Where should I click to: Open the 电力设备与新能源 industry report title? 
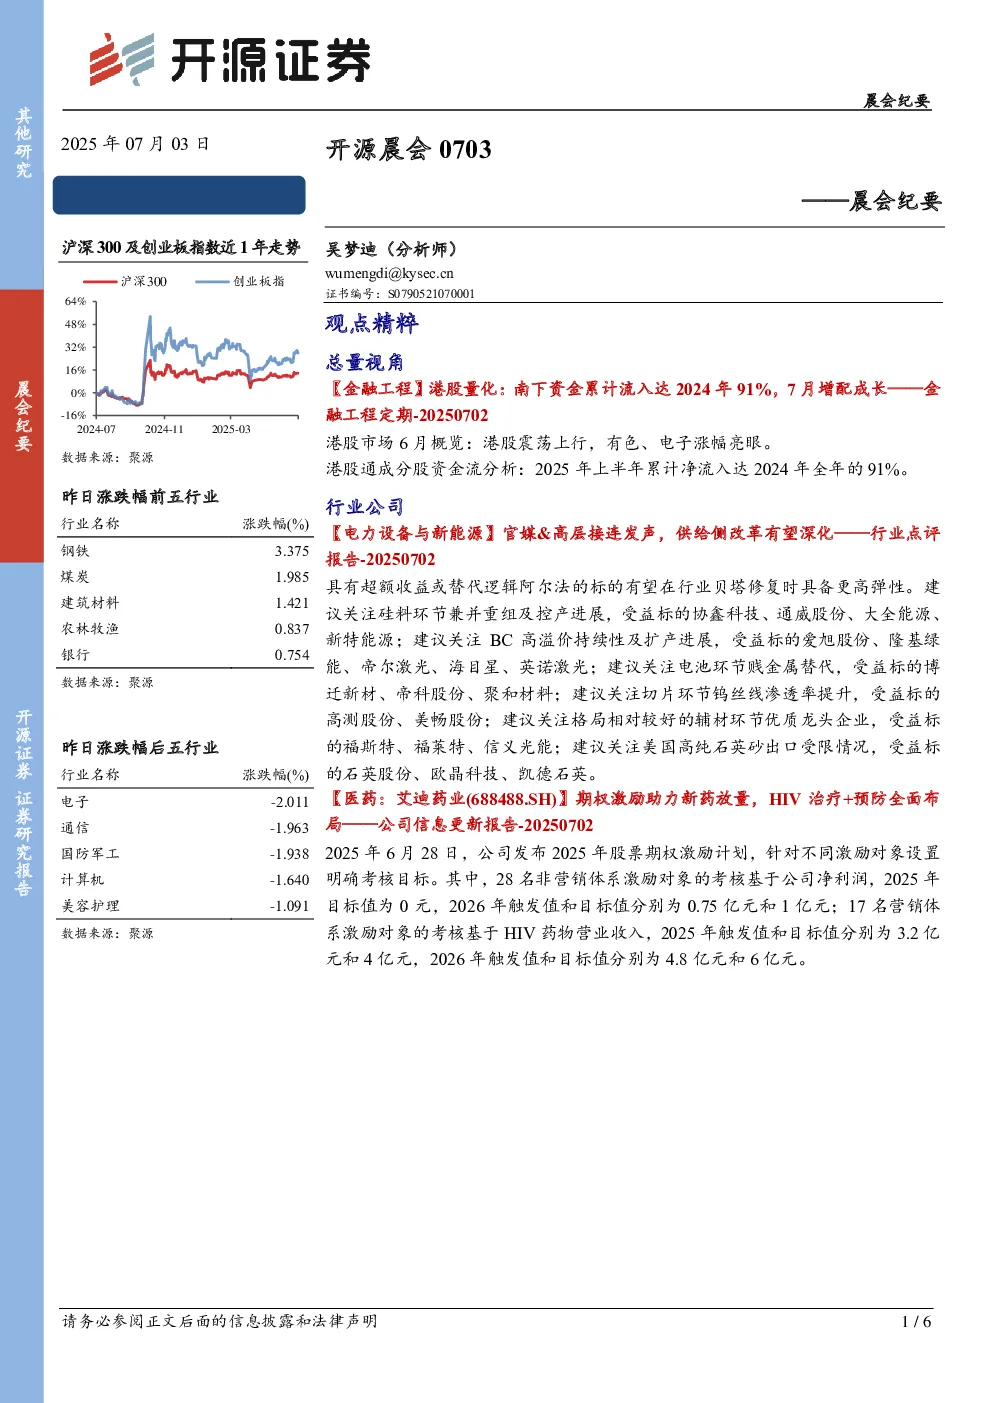[633, 546]
